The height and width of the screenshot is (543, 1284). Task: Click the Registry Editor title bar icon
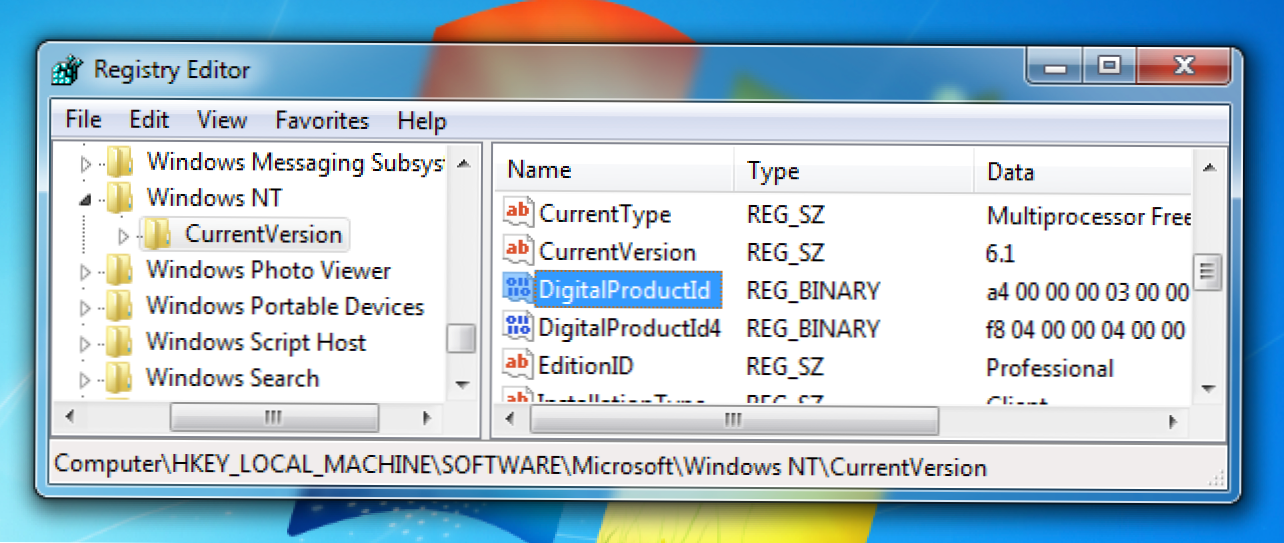click(67, 71)
